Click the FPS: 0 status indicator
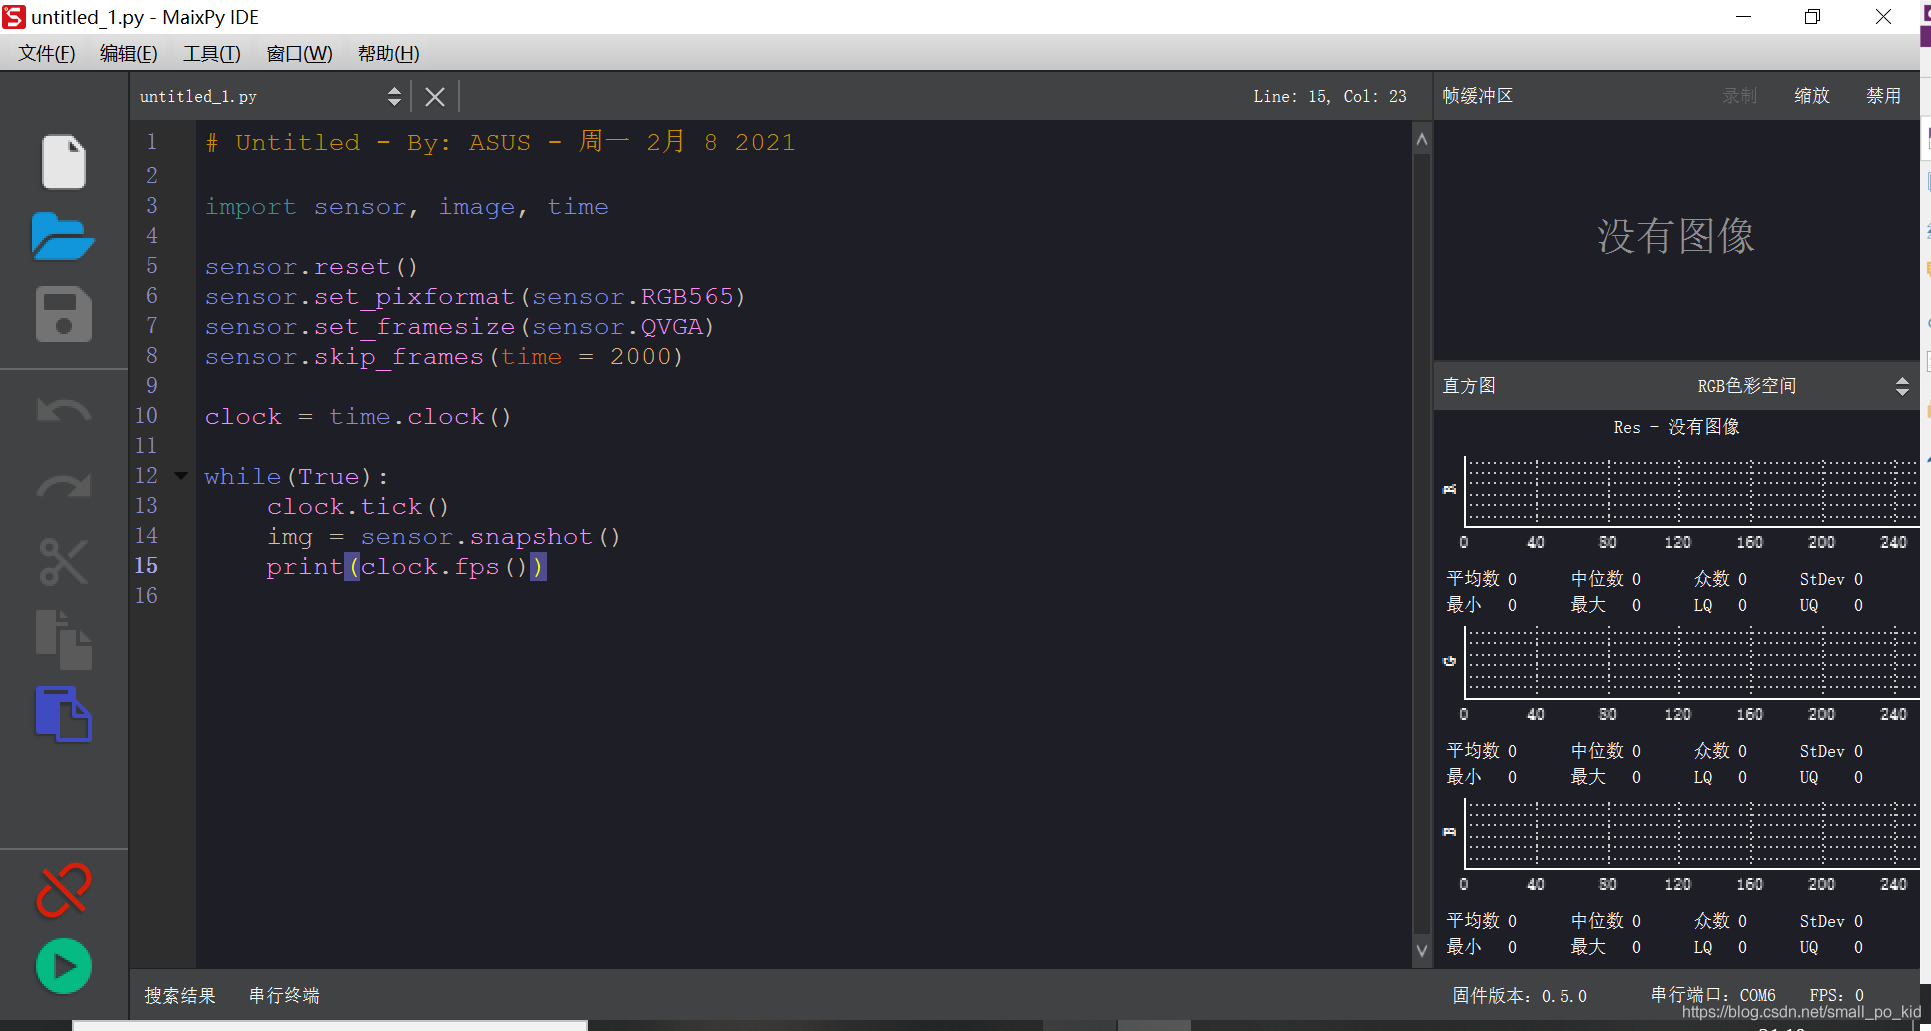 (1837, 995)
